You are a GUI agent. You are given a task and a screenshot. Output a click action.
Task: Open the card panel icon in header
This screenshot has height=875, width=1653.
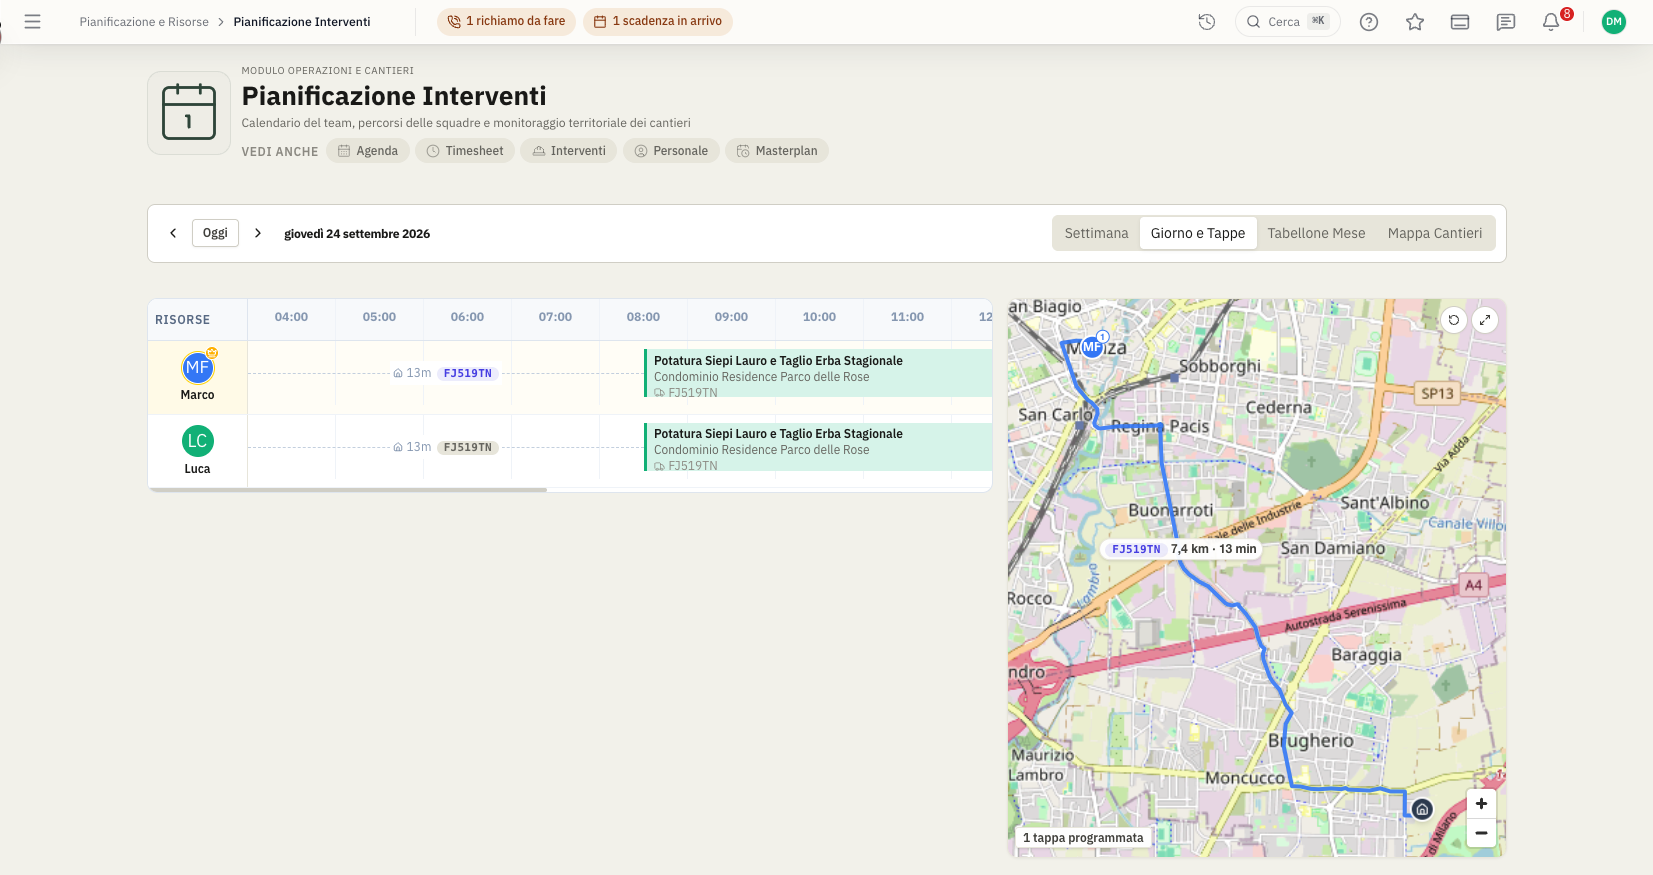pos(1460,21)
